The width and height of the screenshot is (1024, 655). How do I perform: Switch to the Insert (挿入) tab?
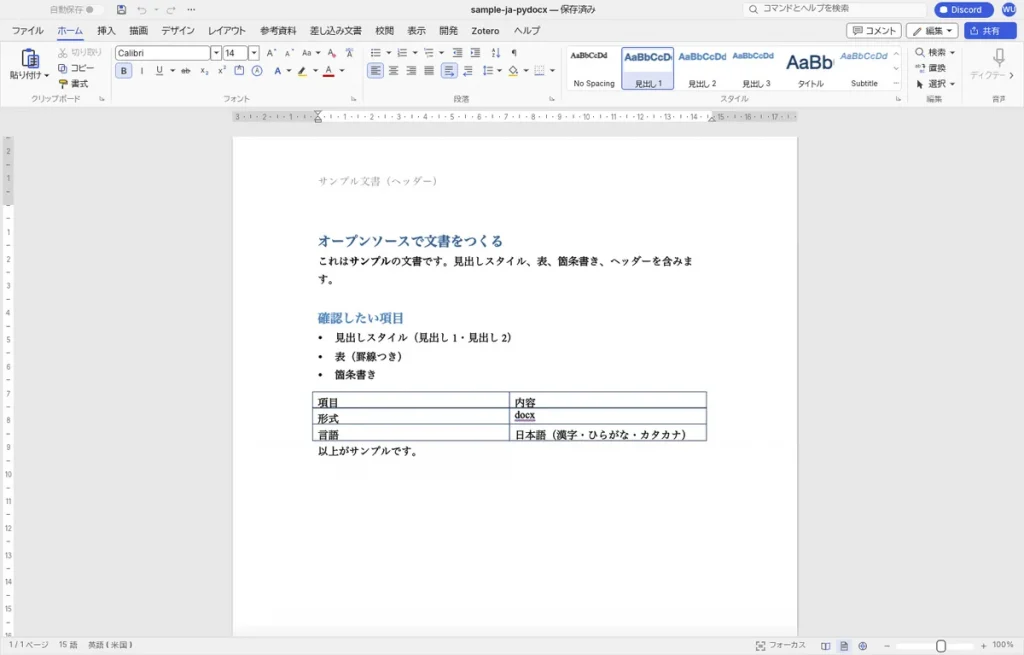pos(106,31)
